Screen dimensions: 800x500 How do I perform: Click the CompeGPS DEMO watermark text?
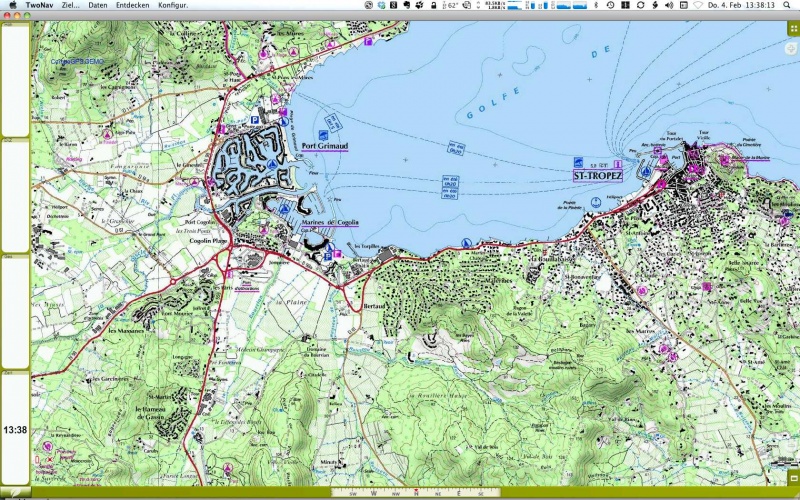[77, 62]
